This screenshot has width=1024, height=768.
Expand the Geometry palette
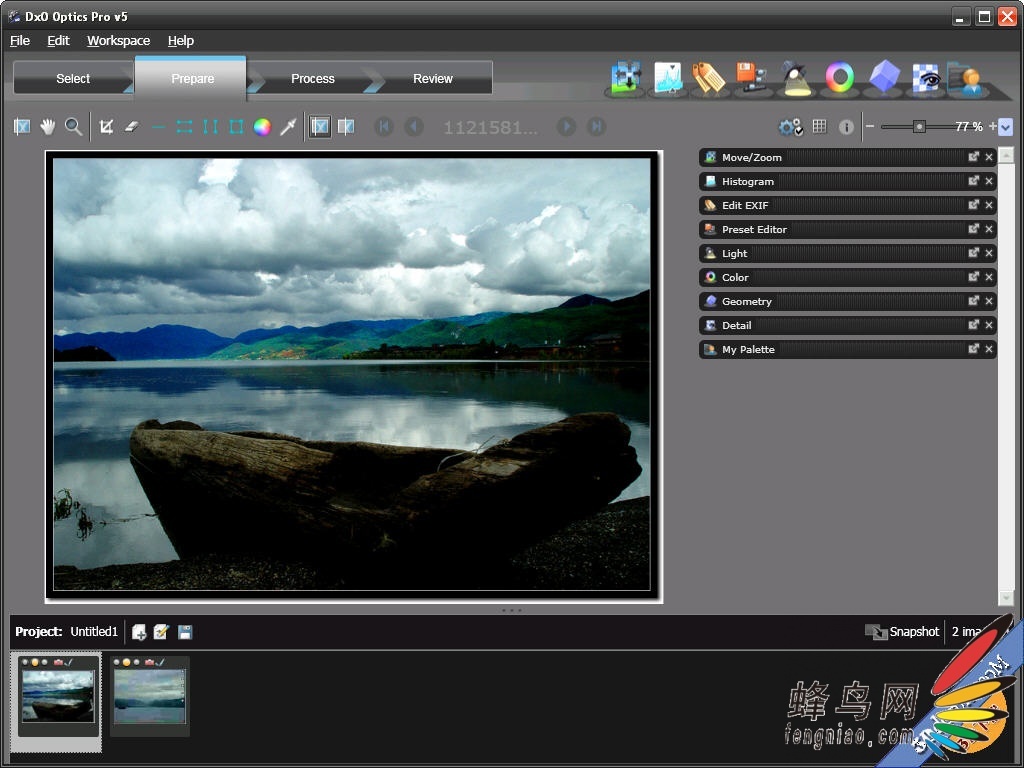pyautogui.click(x=847, y=301)
